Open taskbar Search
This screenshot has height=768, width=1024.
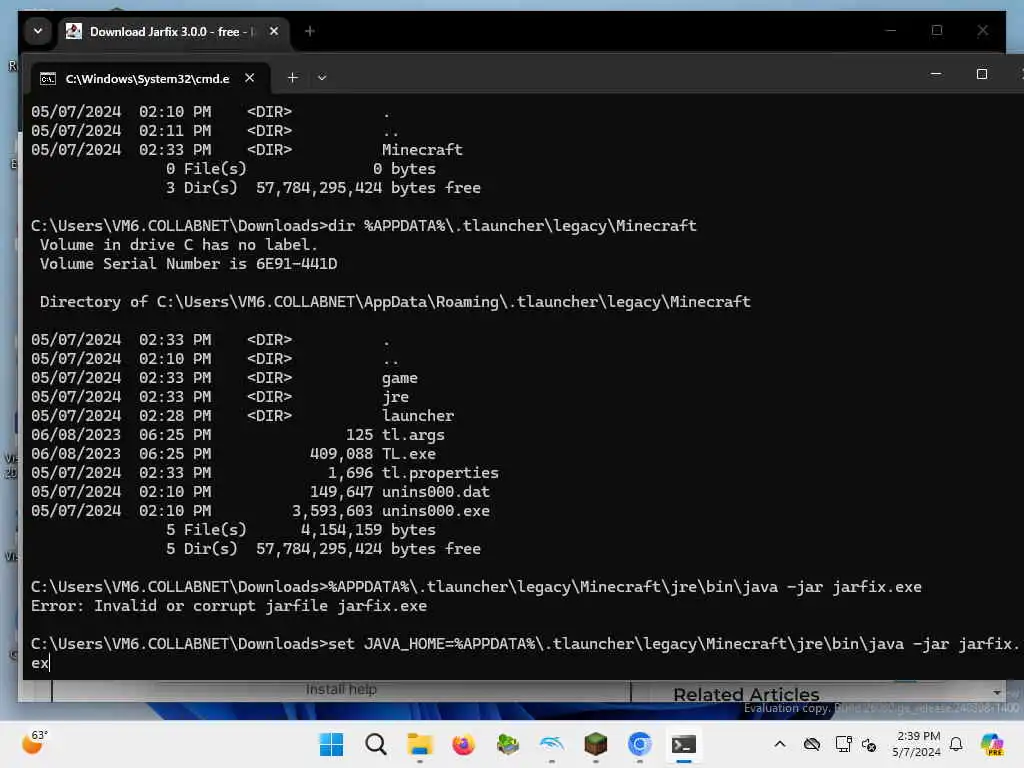[x=376, y=744]
